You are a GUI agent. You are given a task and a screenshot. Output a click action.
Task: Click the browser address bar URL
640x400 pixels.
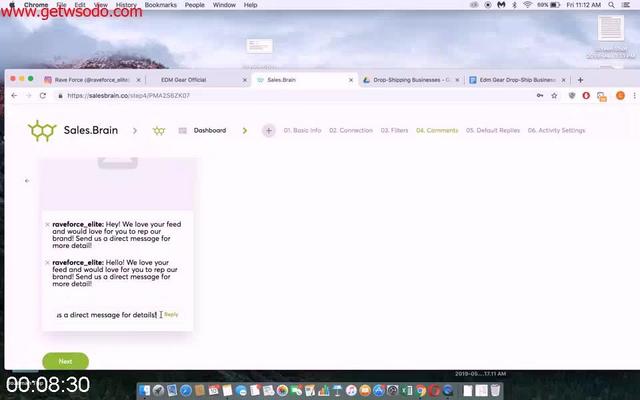[x=129, y=96]
